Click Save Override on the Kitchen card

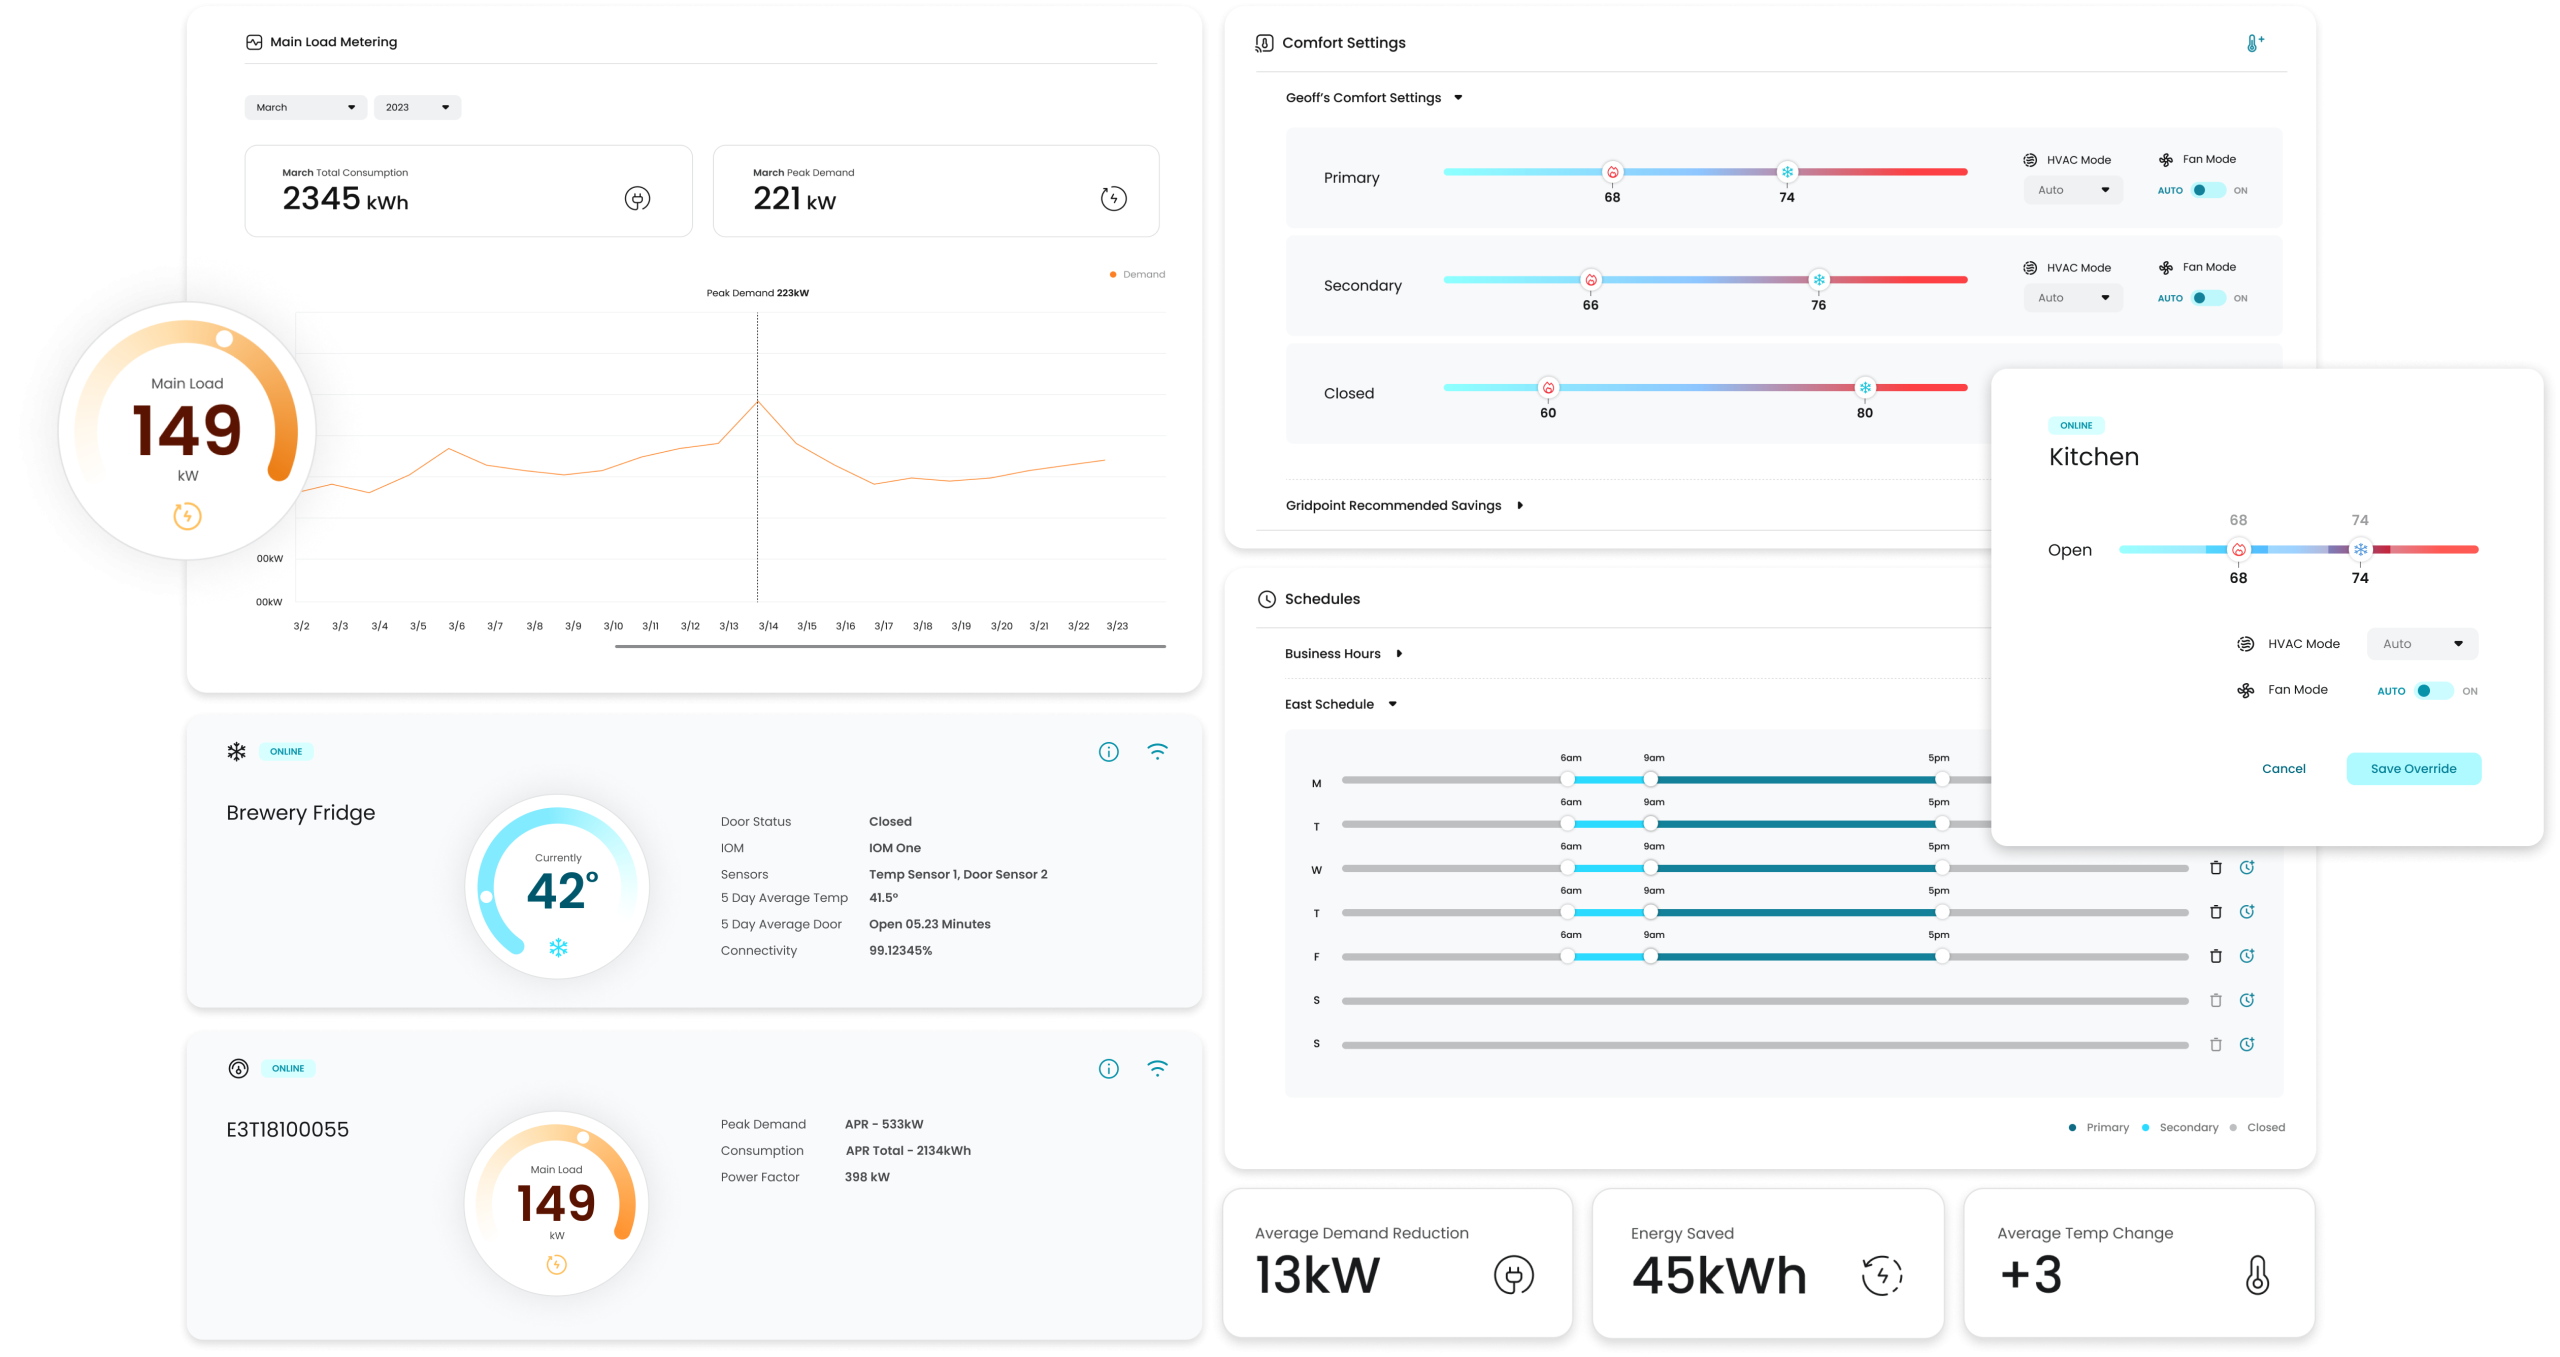coord(2413,768)
